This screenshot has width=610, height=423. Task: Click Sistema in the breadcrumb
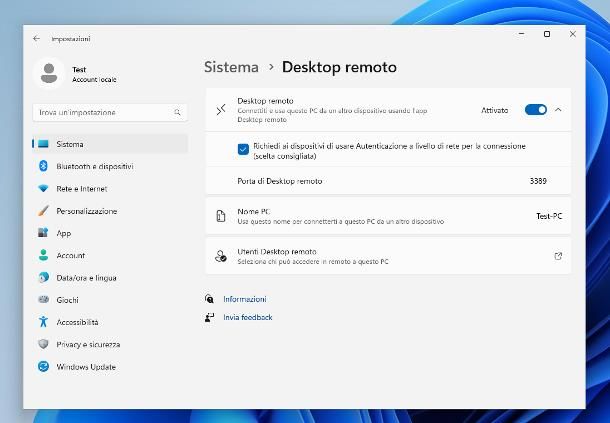point(231,67)
